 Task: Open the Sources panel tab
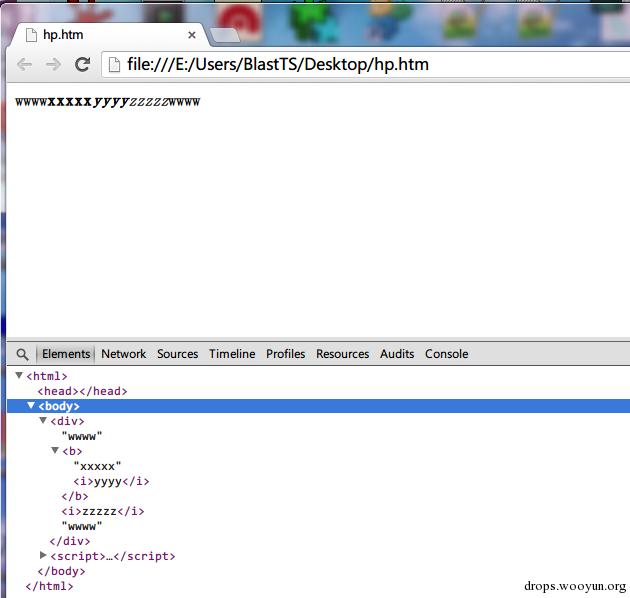[x=177, y=354]
